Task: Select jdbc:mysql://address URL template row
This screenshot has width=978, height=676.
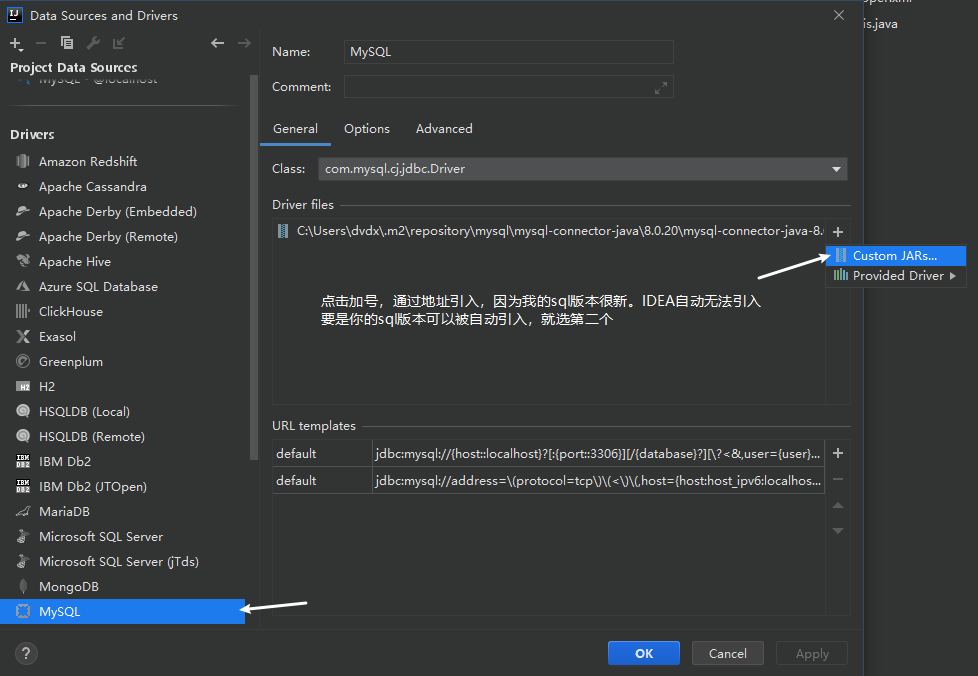Action: (x=548, y=480)
